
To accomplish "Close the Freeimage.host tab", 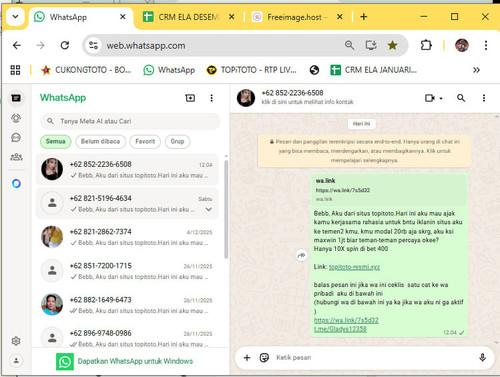I will click(340, 17).
